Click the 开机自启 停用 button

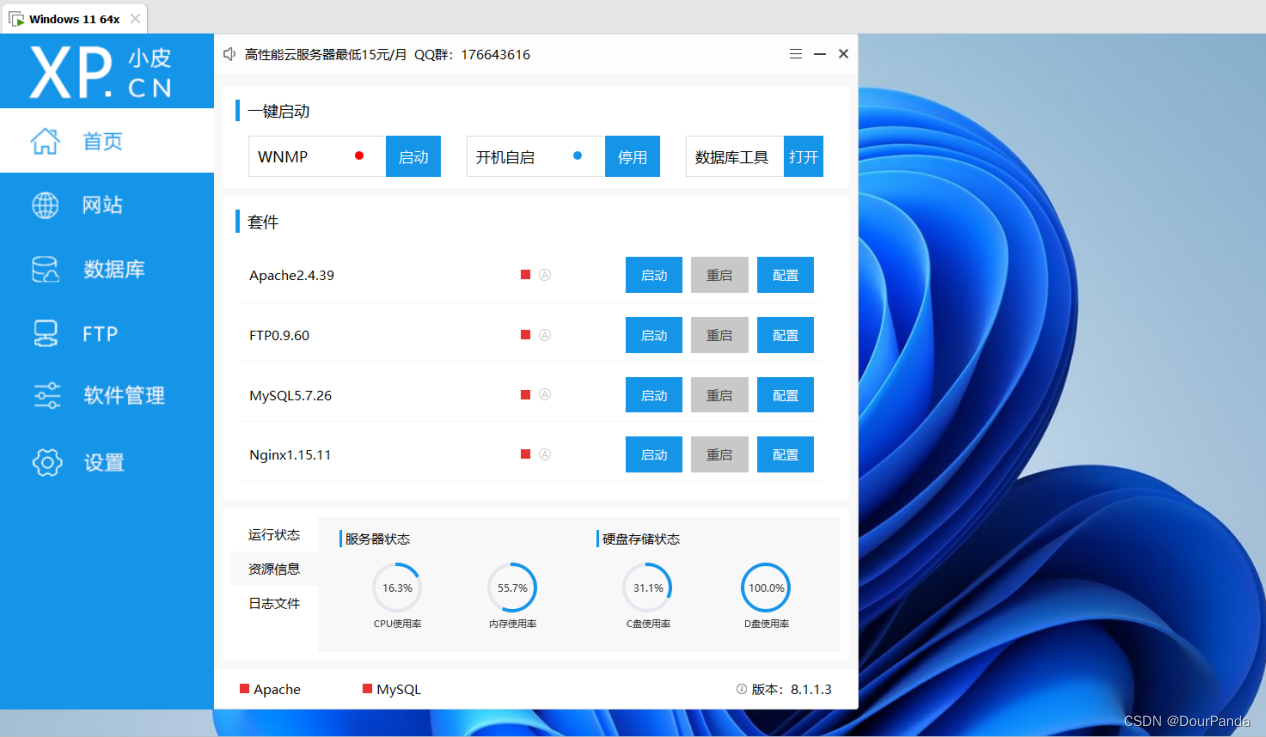click(x=633, y=157)
